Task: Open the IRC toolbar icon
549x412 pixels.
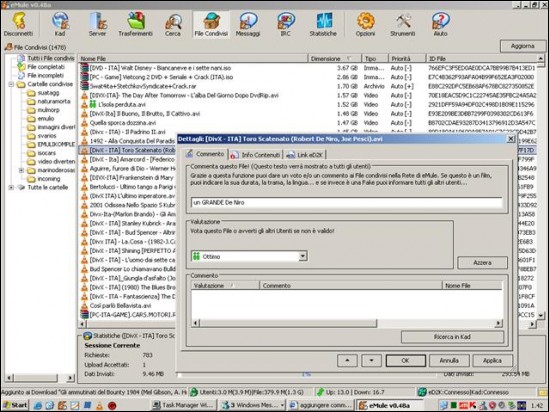Action: coord(285,24)
